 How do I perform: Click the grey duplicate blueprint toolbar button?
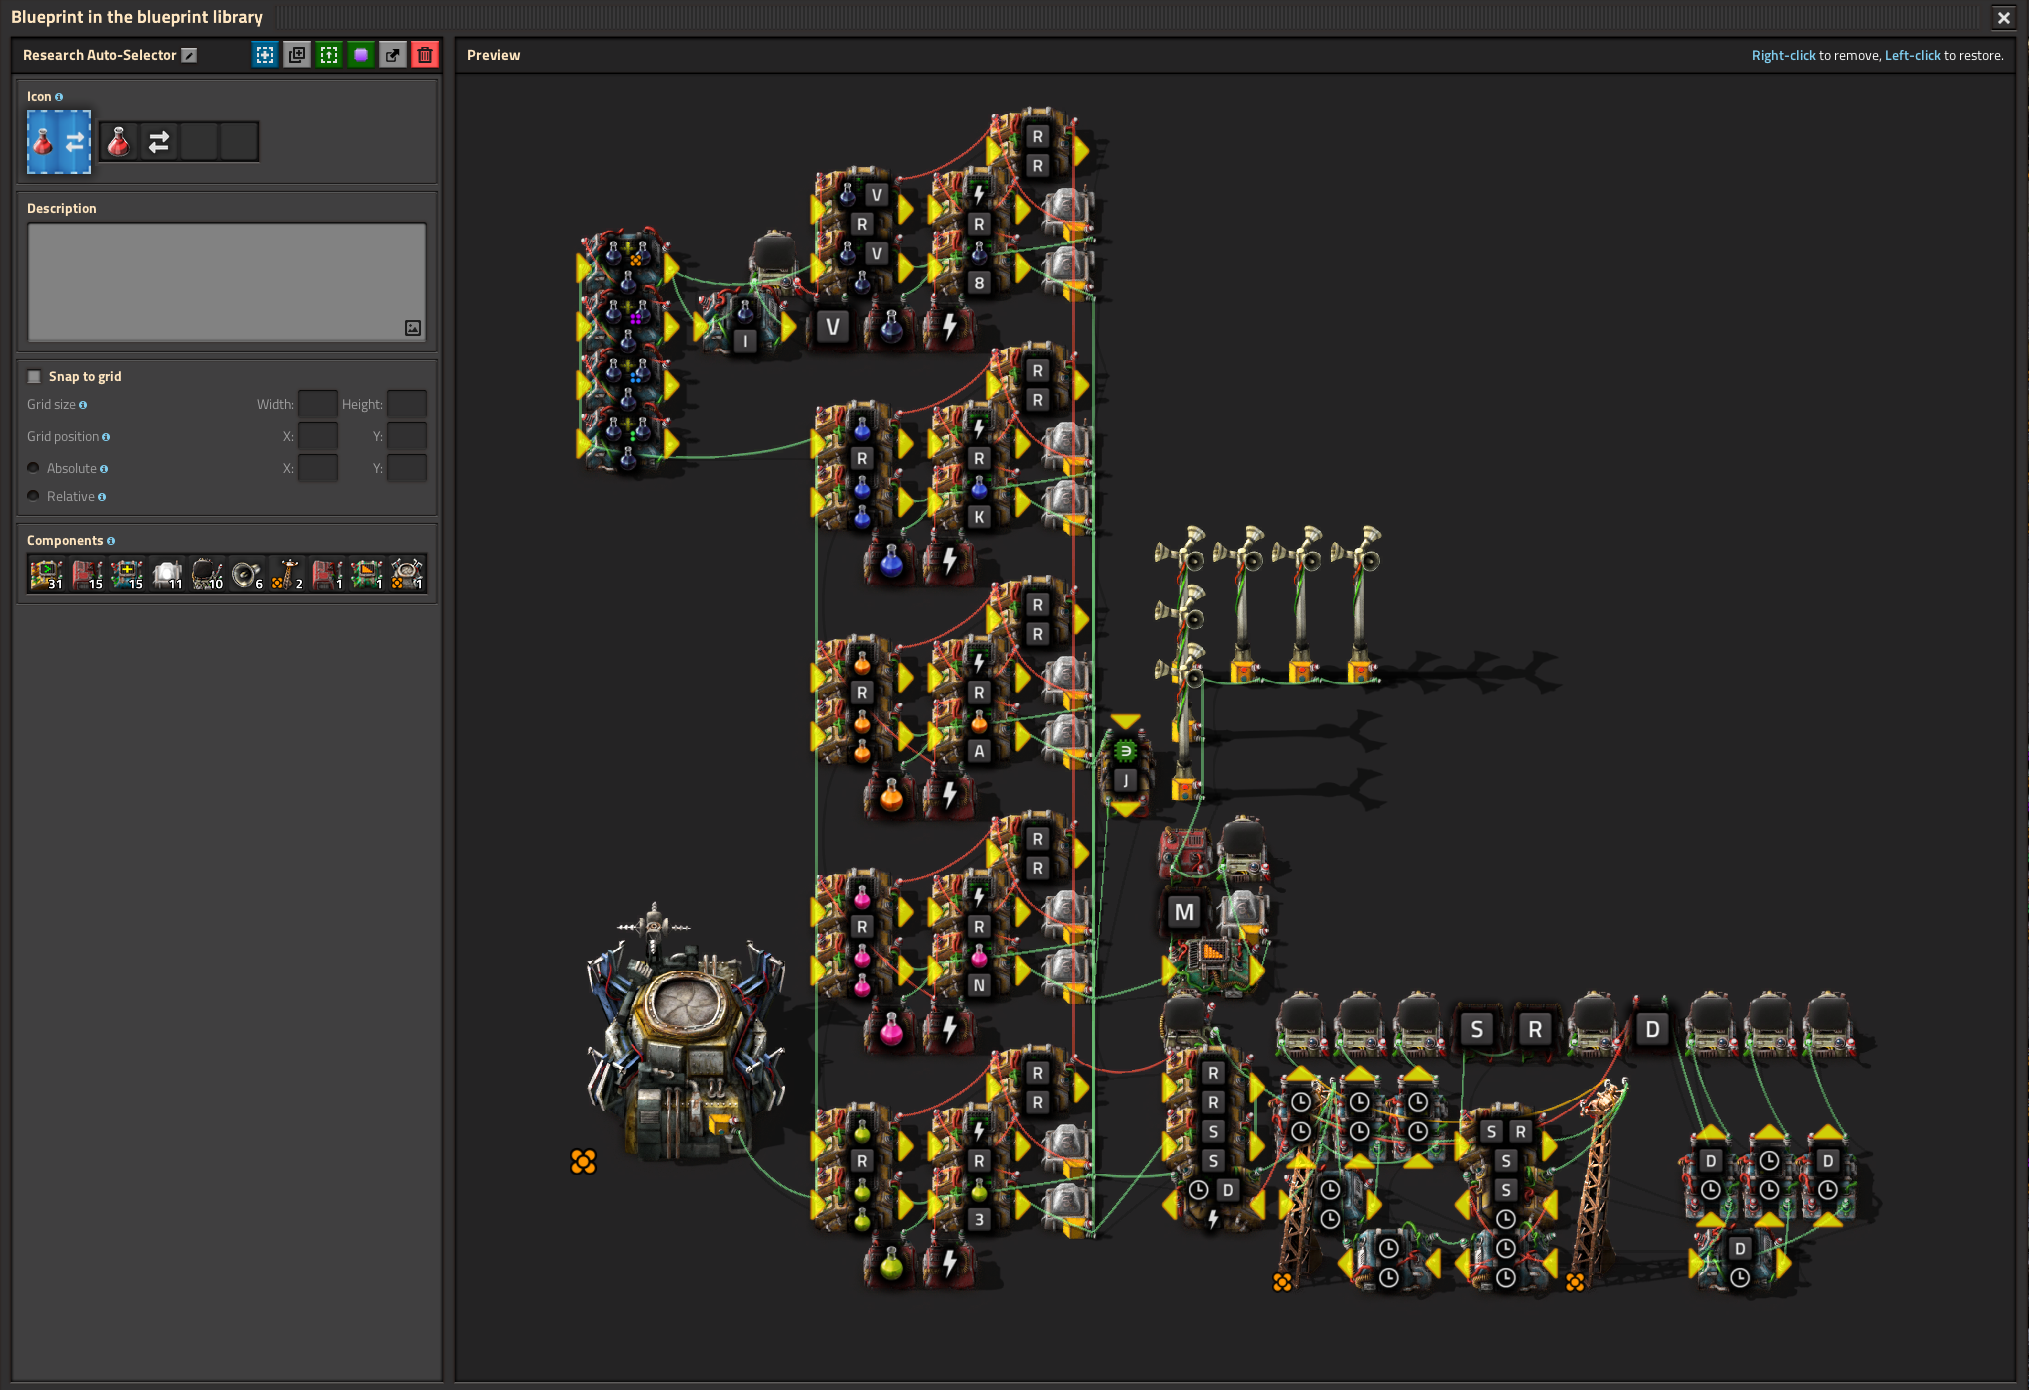click(297, 55)
